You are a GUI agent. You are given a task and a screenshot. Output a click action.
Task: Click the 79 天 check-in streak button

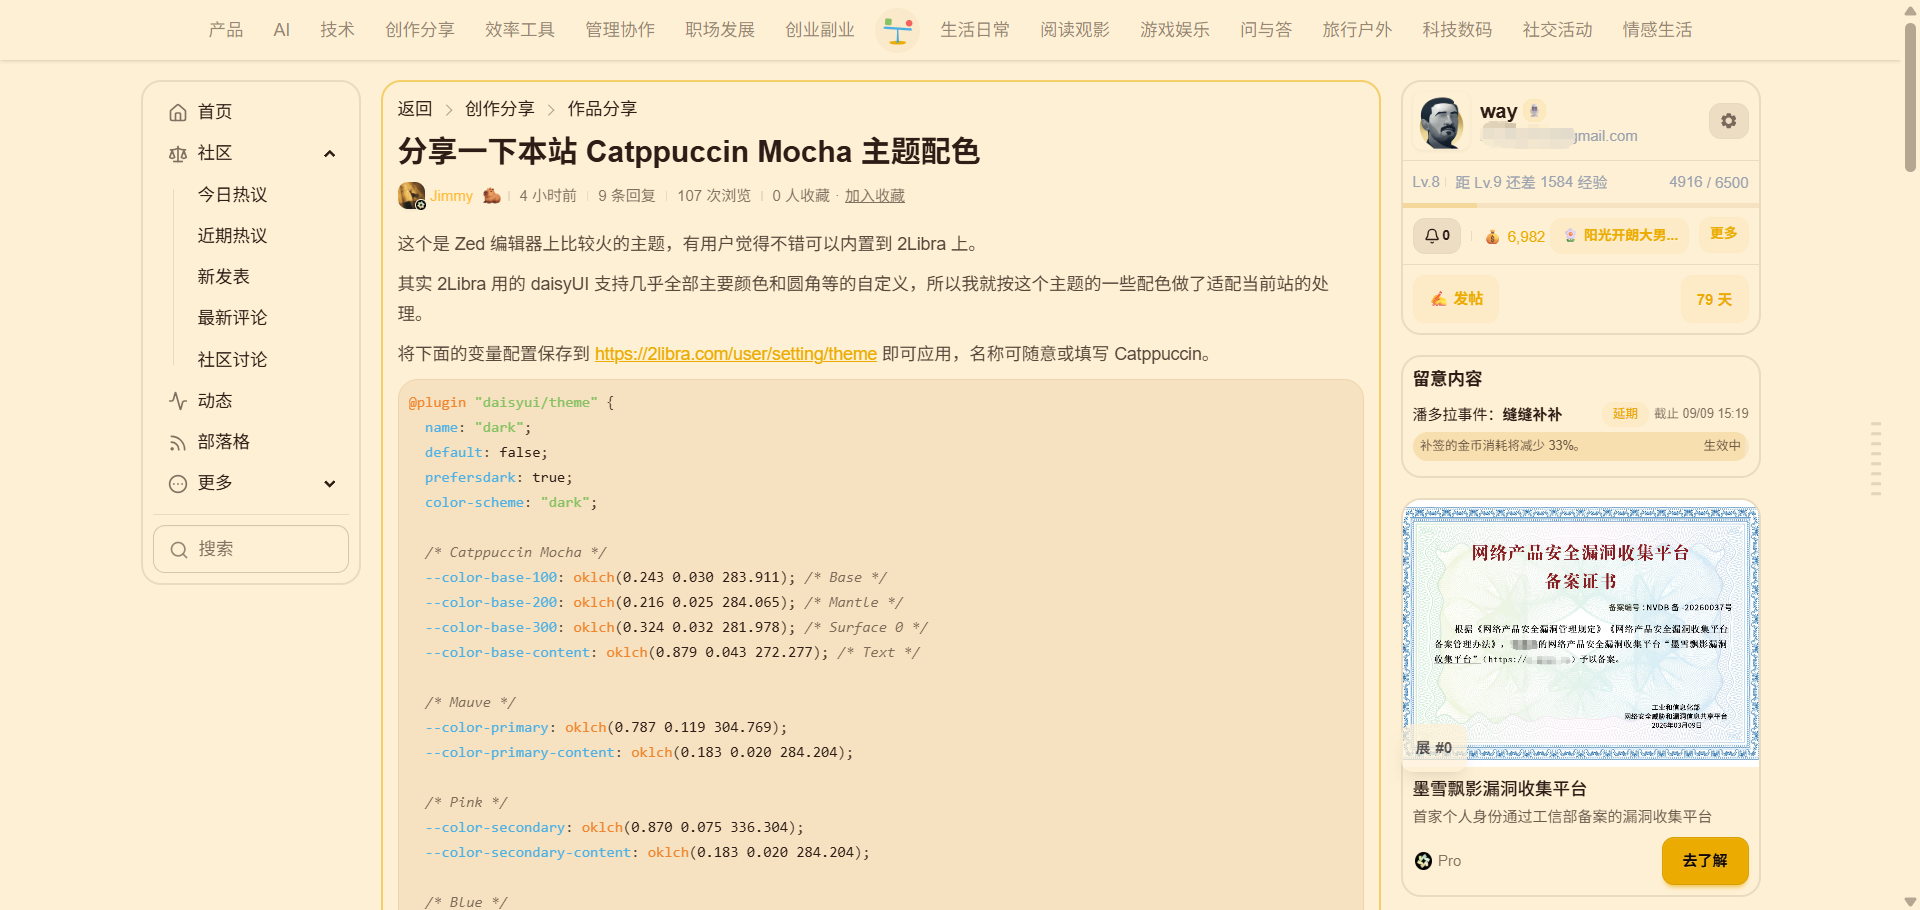[x=1715, y=299]
